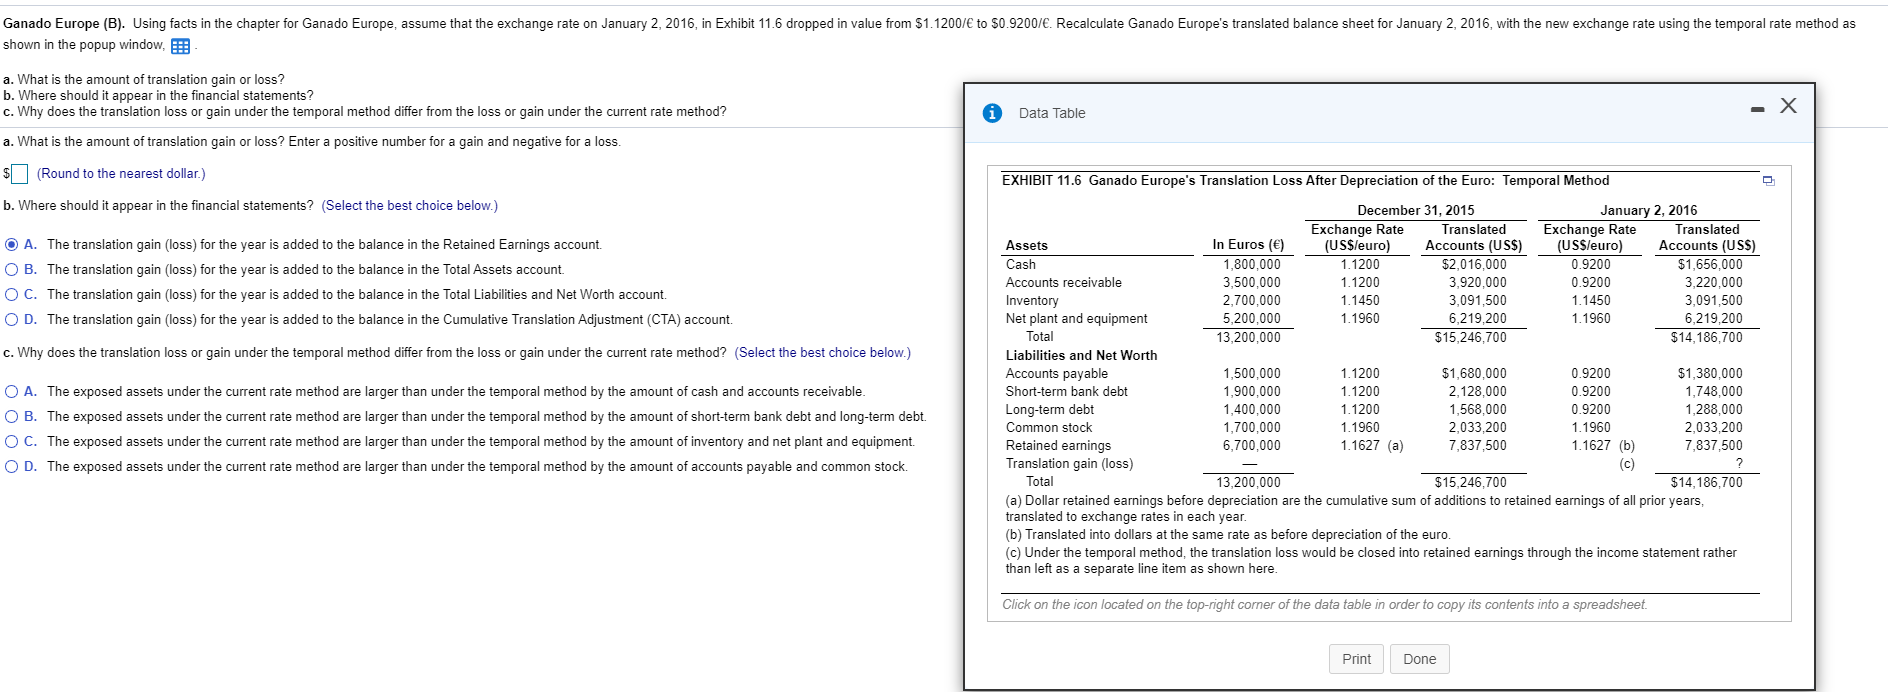Click the Cash euro value 1,800,000
The image size is (1888, 692).
[1252, 265]
